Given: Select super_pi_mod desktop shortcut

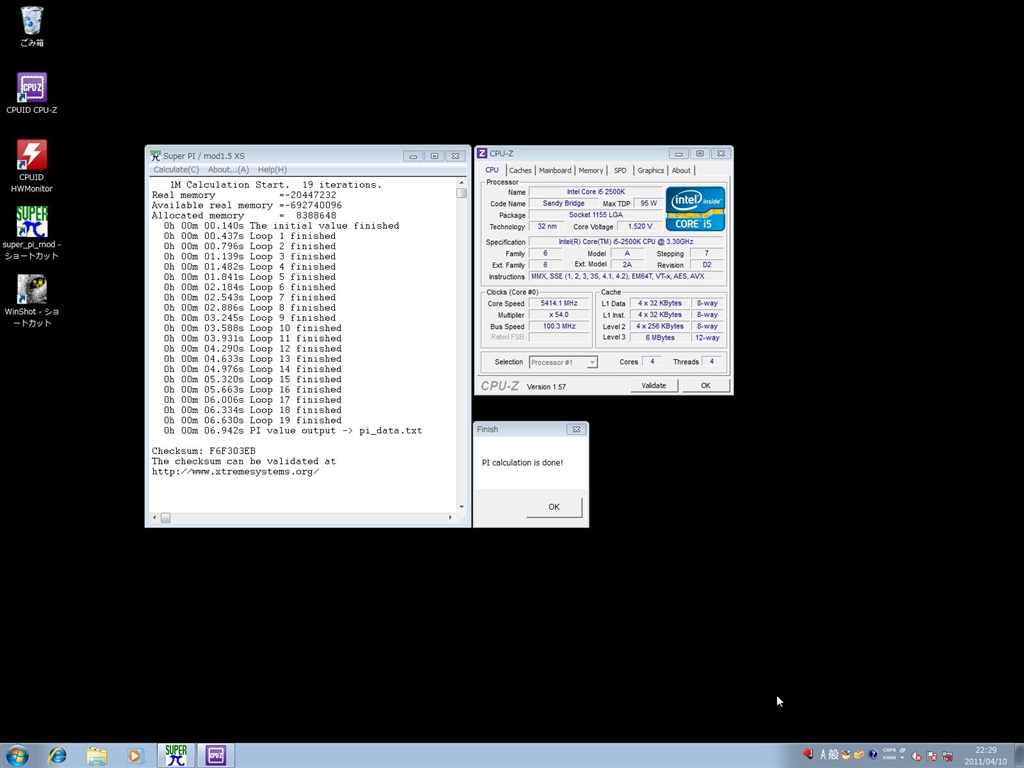Looking at the screenshot, I should [31, 233].
